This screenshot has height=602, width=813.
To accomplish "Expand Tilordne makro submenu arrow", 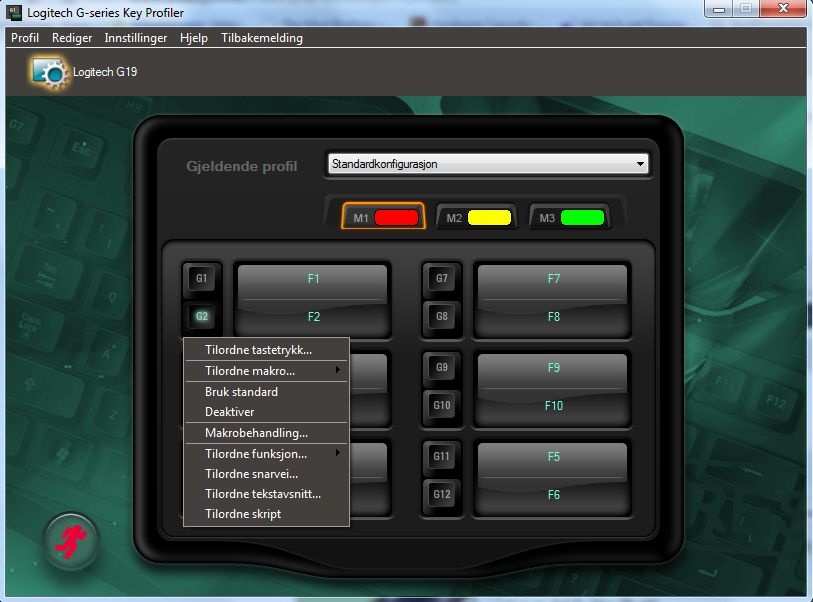I will [x=338, y=370].
